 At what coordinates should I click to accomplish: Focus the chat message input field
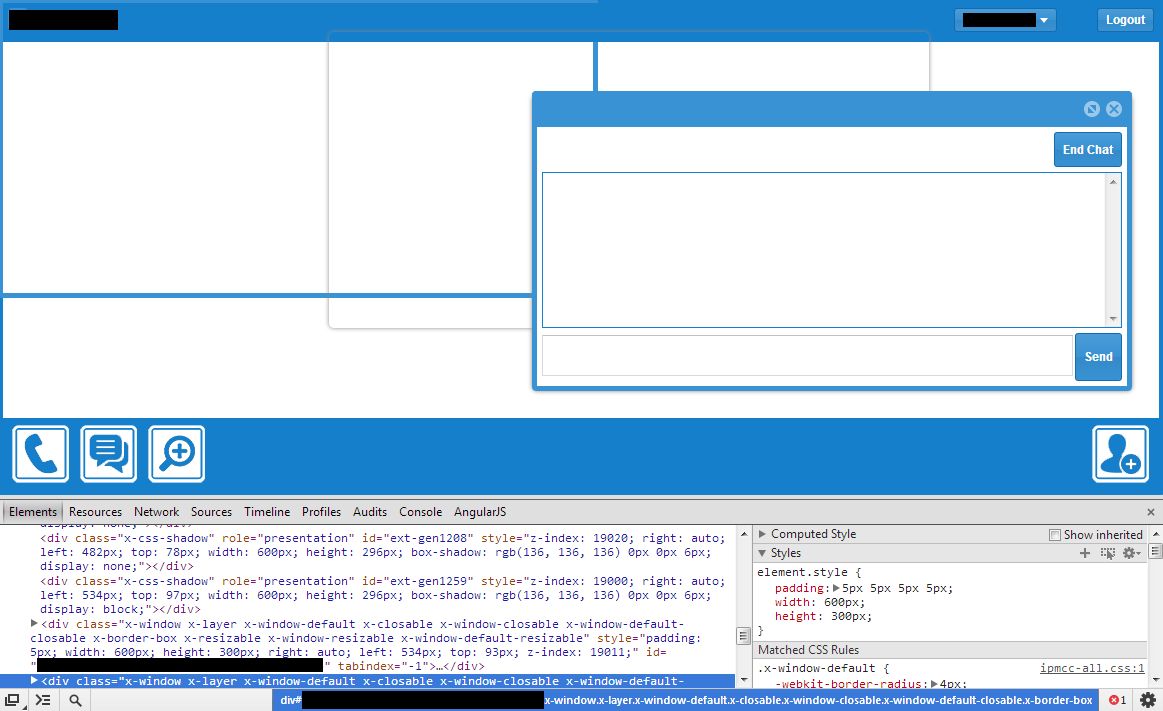(807, 356)
